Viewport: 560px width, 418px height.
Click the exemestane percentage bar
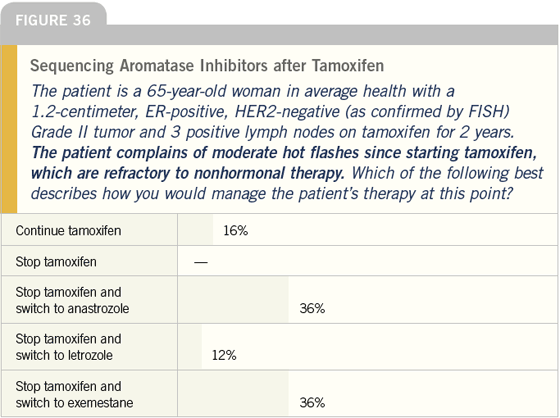pos(233,394)
